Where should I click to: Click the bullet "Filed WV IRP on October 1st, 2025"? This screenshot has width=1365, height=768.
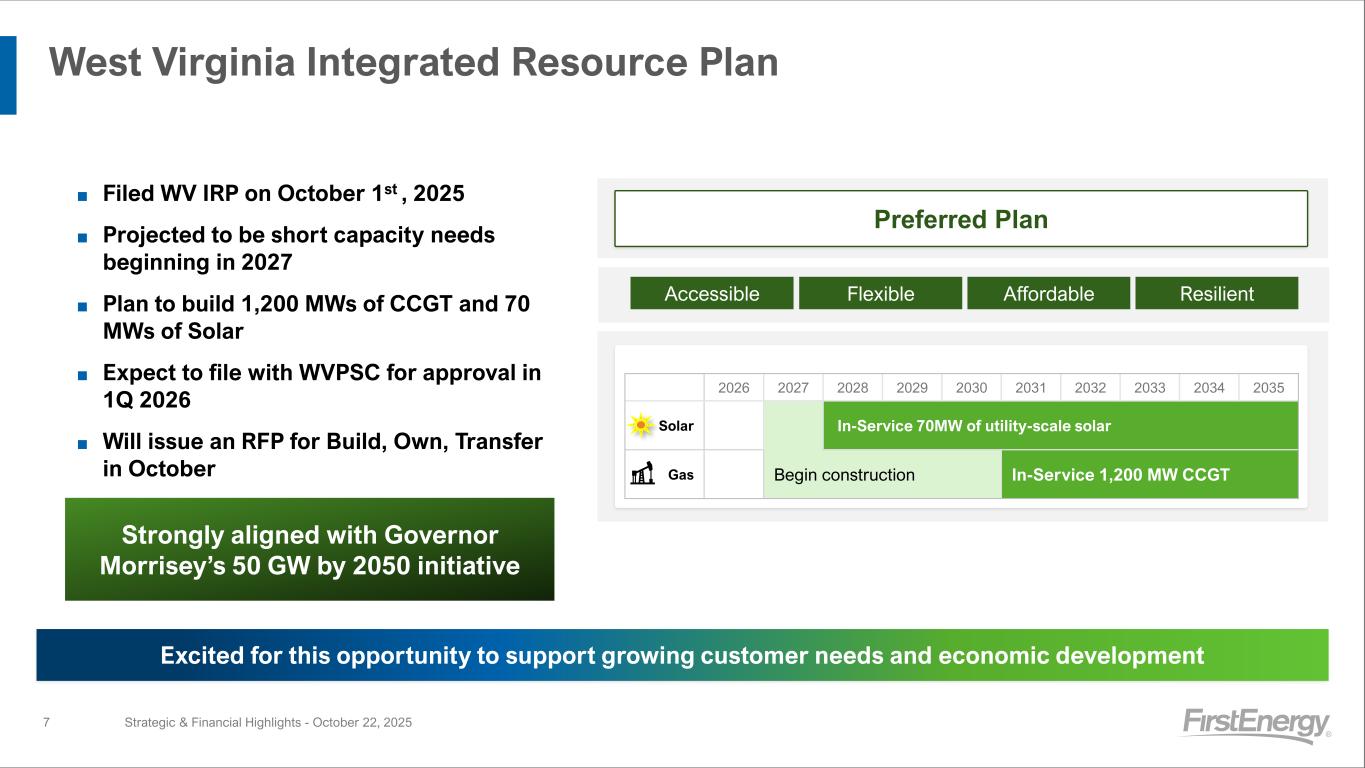[284, 193]
